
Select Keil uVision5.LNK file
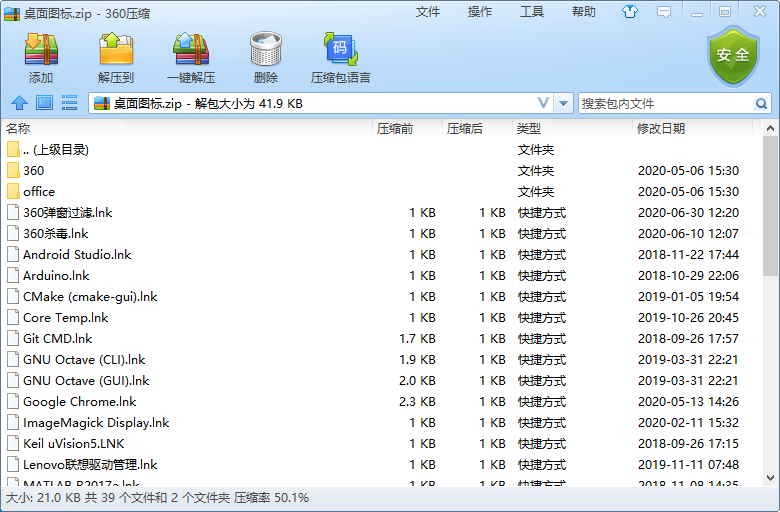click(x=74, y=443)
